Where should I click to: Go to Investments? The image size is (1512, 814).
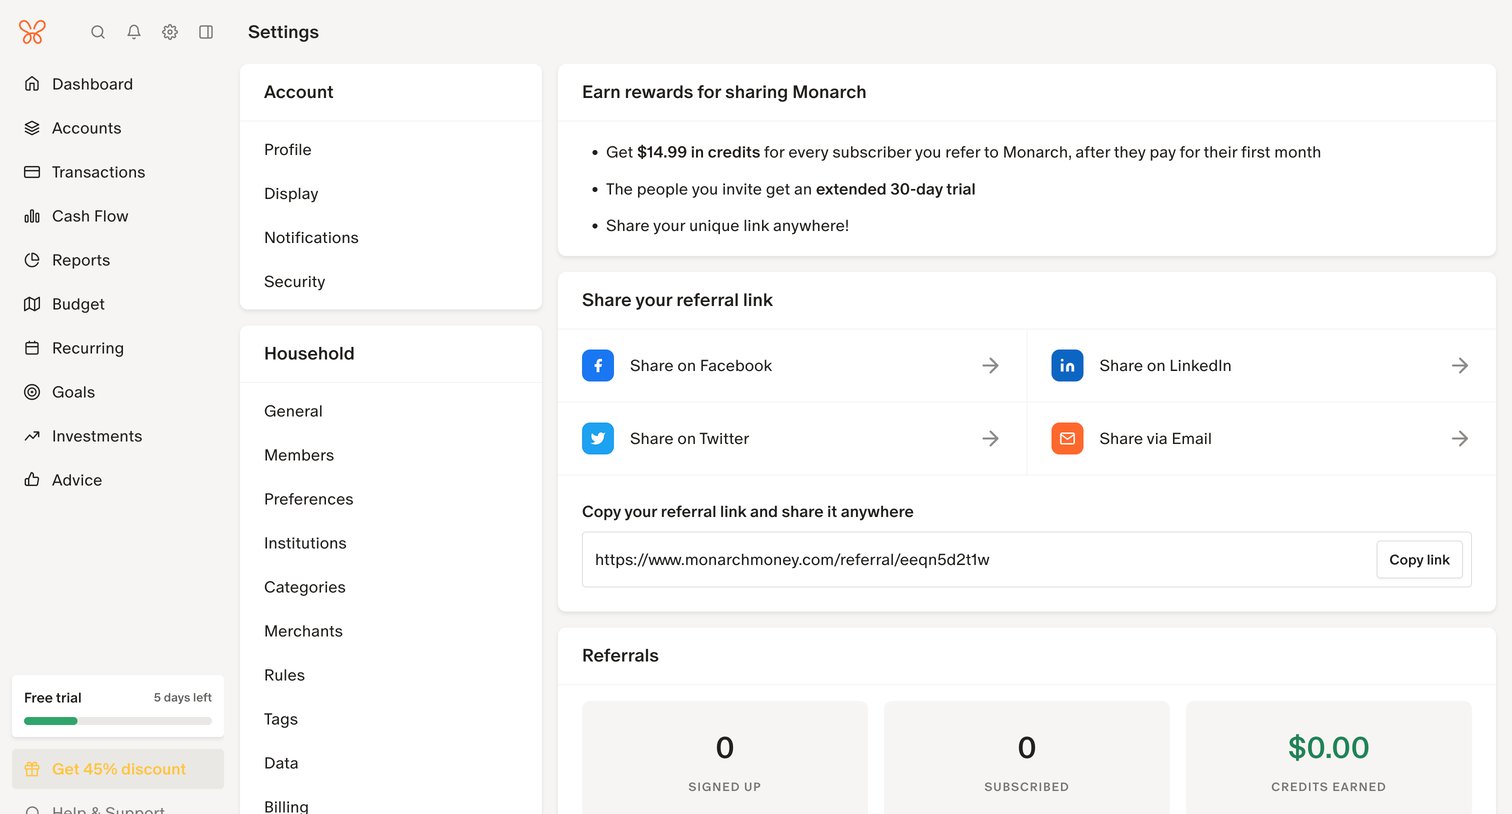coord(118,436)
